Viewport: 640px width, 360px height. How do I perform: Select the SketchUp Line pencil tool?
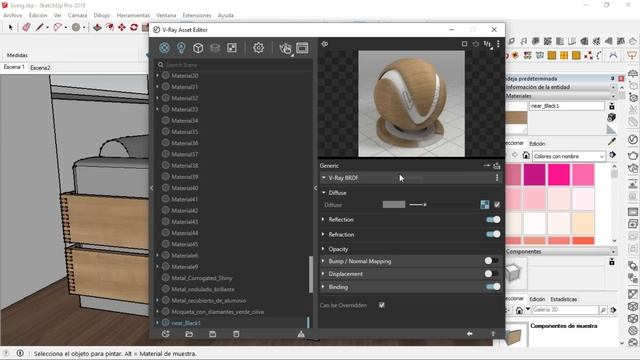click(x=39, y=27)
